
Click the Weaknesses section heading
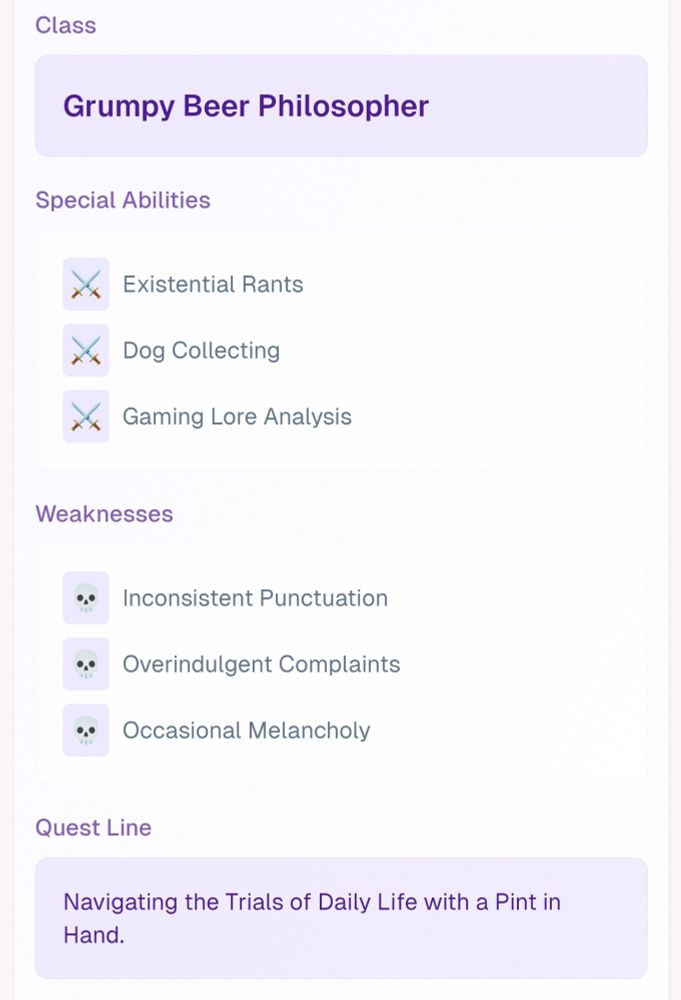click(104, 514)
